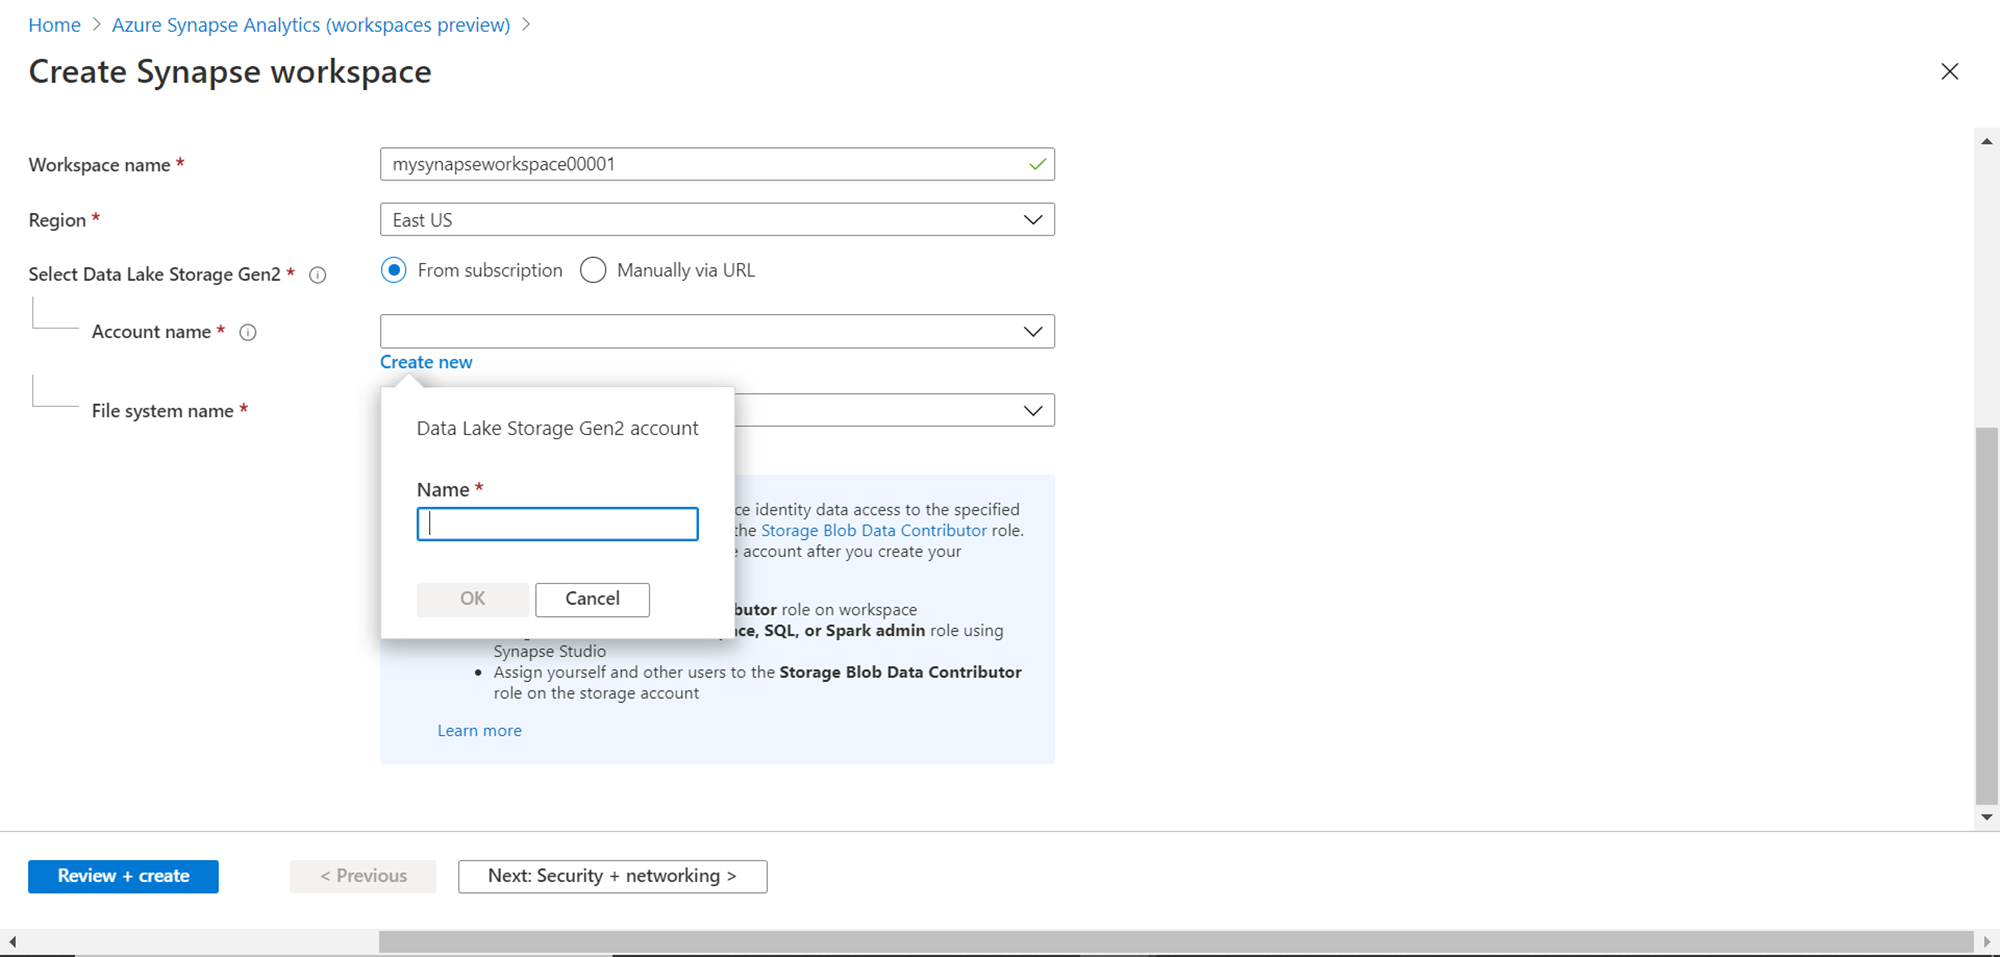
Task: Open the Region dropdown
Action: tap(717, 220)
